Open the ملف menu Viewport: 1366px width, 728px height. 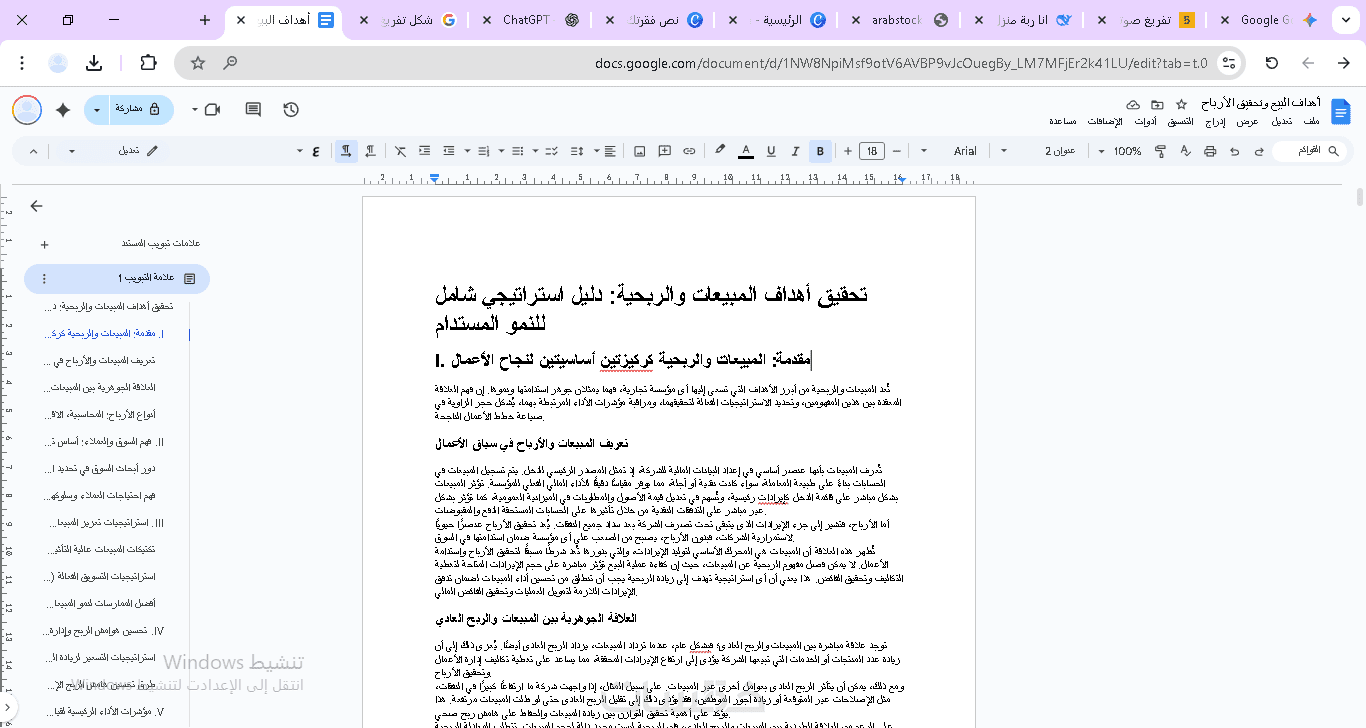click(x=1310, y=121)
